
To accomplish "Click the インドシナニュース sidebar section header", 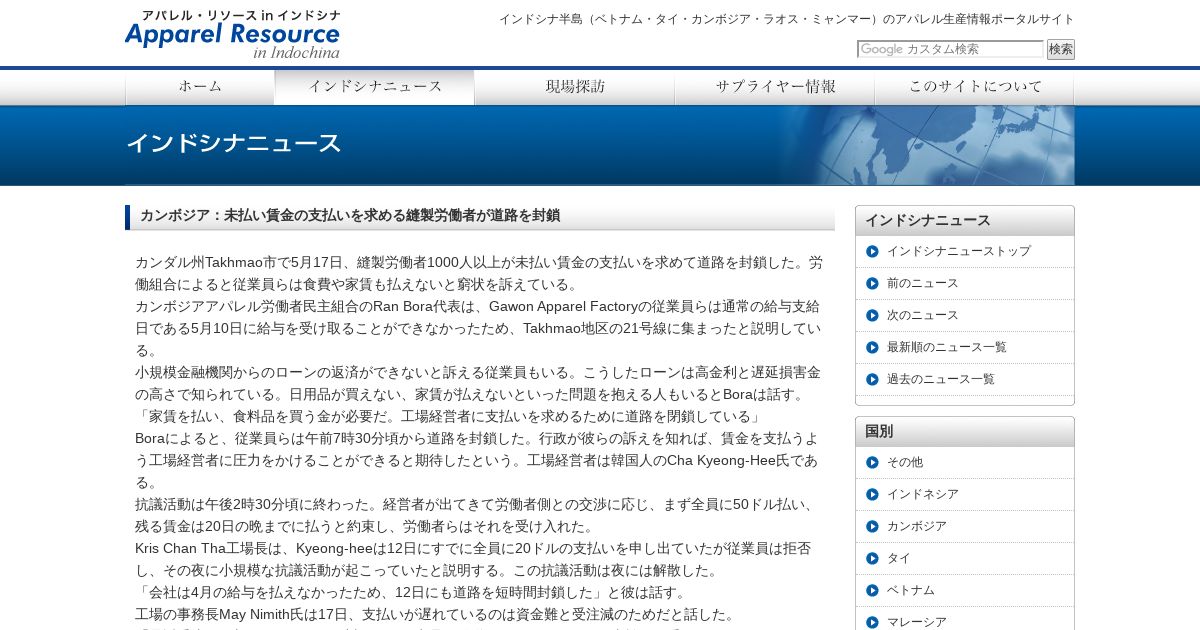I will click(965, 220).
